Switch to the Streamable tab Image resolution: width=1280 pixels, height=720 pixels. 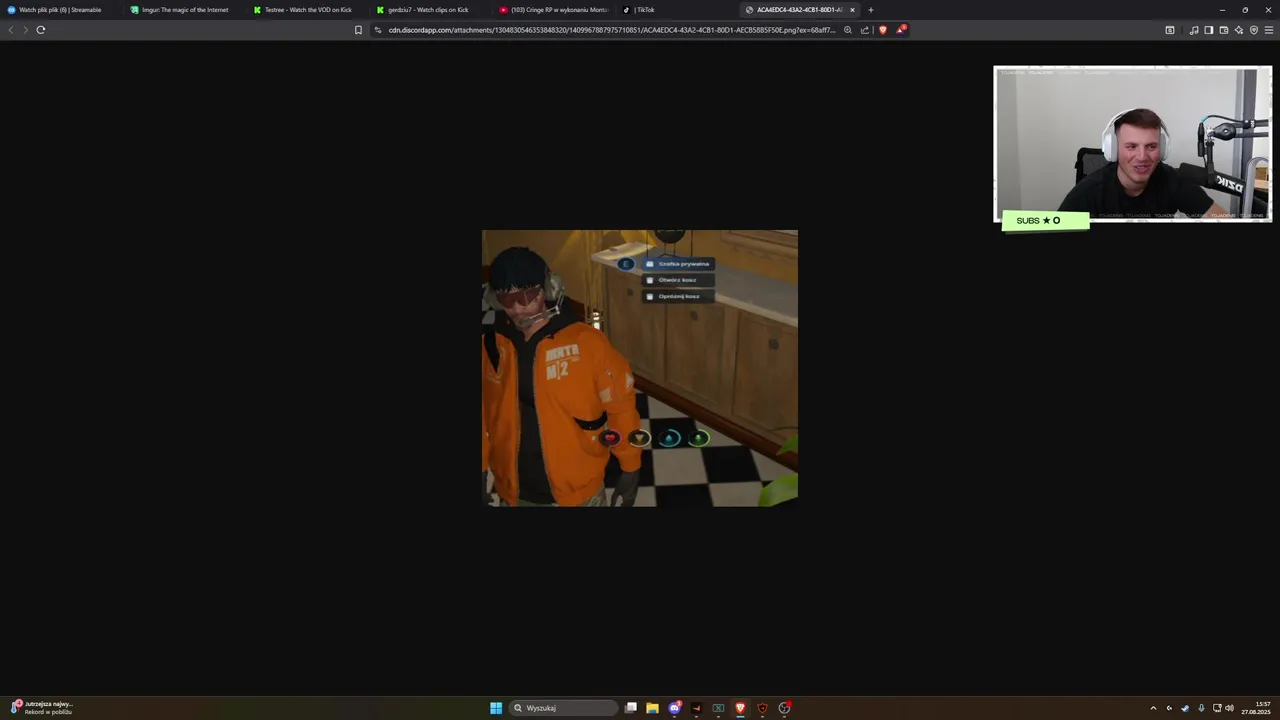pyautogui.click(x=62, y=10)
